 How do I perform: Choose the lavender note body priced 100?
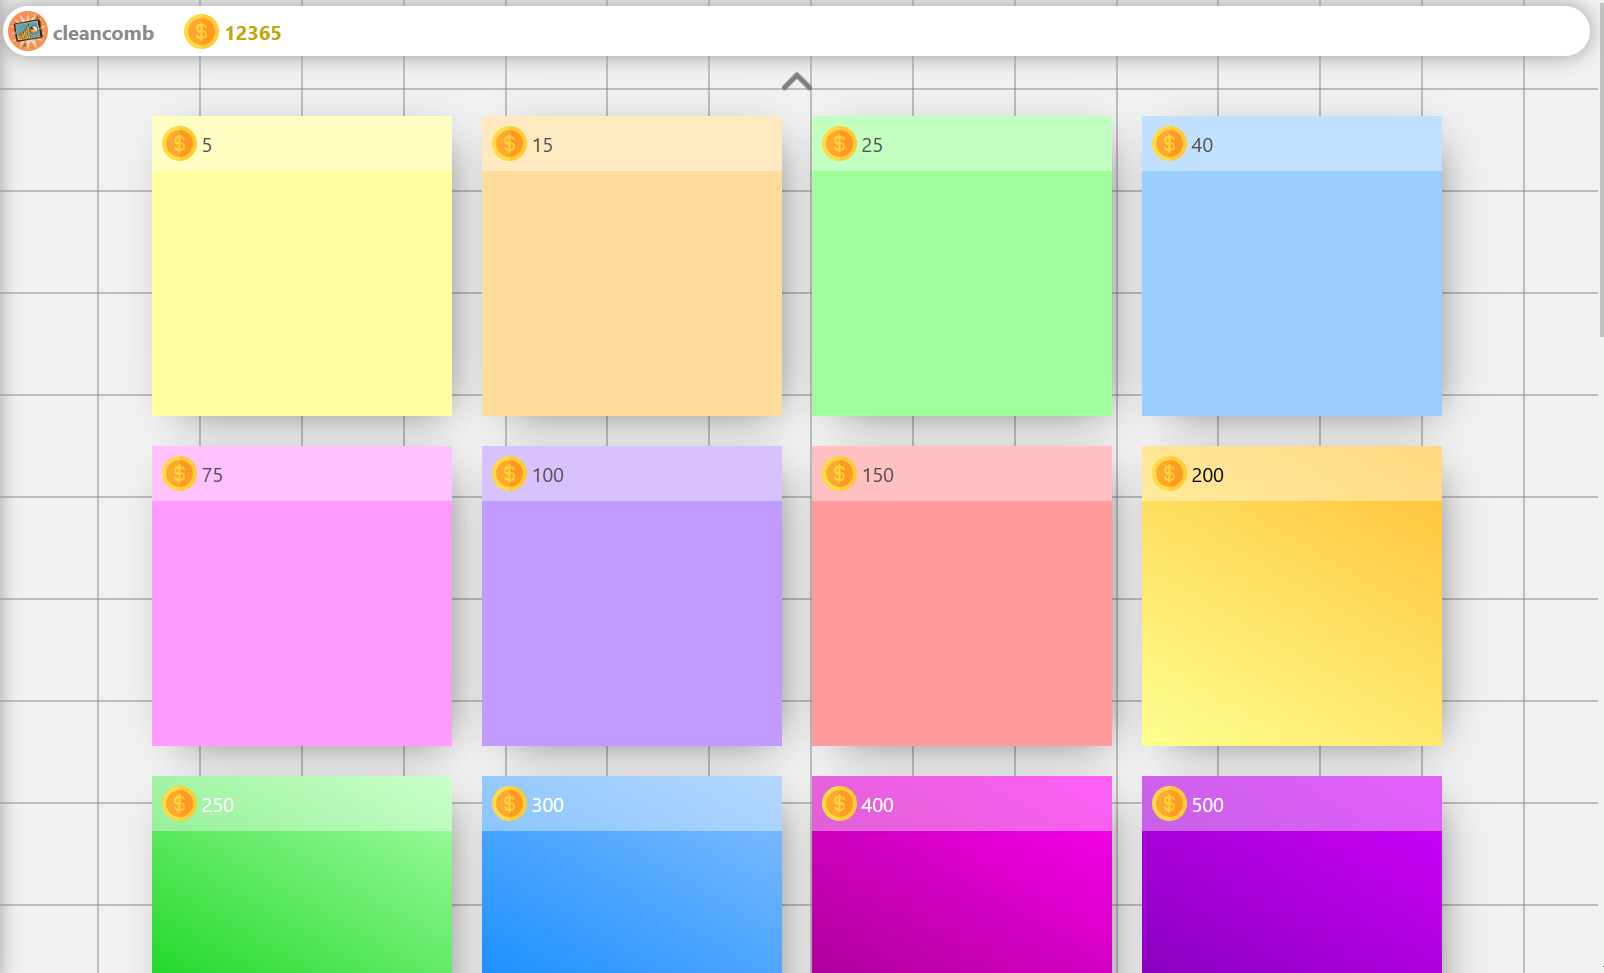pyautogui.click(x=632, y=623)
